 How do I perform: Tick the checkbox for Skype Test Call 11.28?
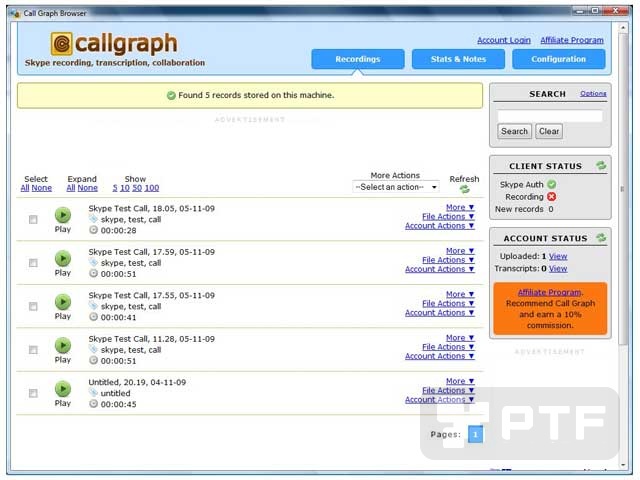point(33,350)
